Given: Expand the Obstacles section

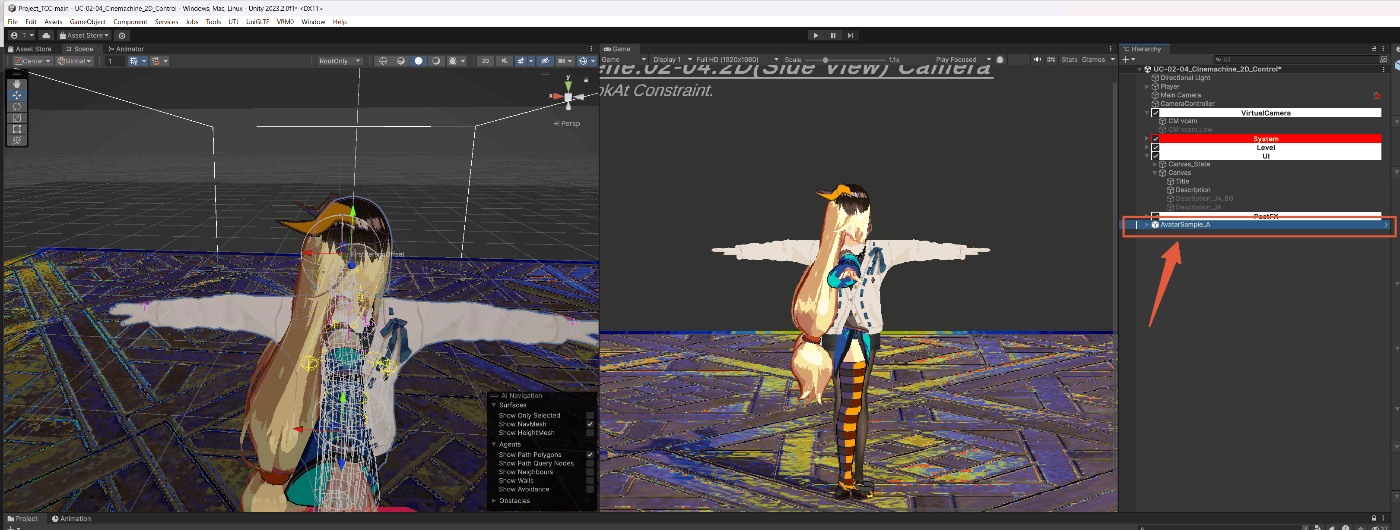Looking at the screenshot, I should click(494, 500).
